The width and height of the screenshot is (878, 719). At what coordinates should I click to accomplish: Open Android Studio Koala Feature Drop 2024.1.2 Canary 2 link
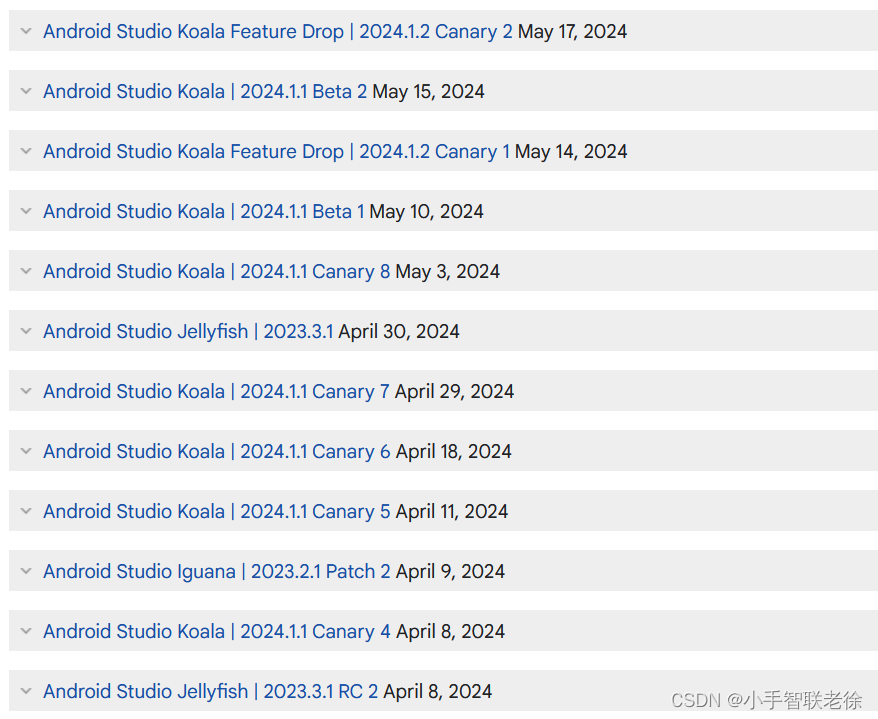(x=278, y=31)
